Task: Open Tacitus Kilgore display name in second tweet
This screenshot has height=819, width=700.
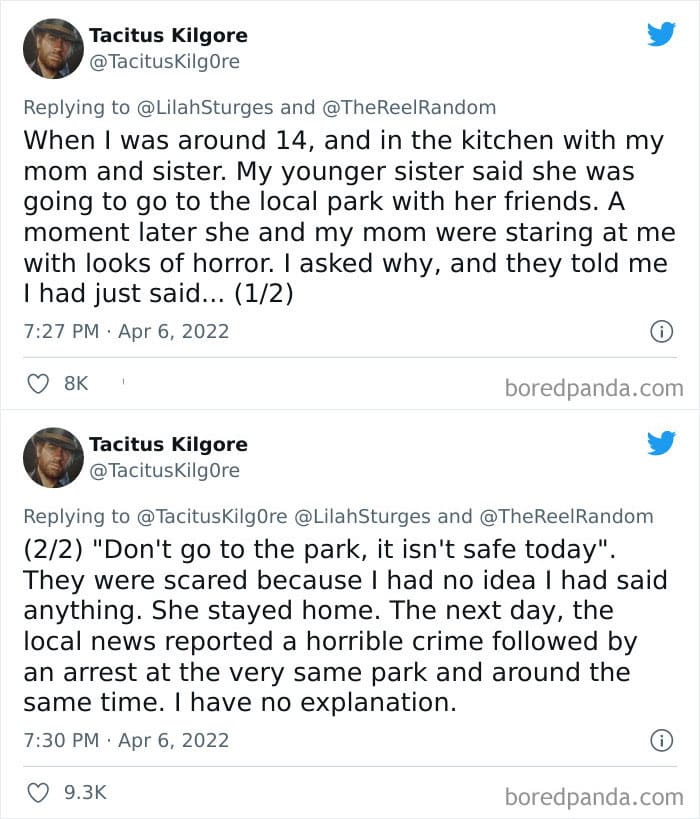Action: coord(168,444)
